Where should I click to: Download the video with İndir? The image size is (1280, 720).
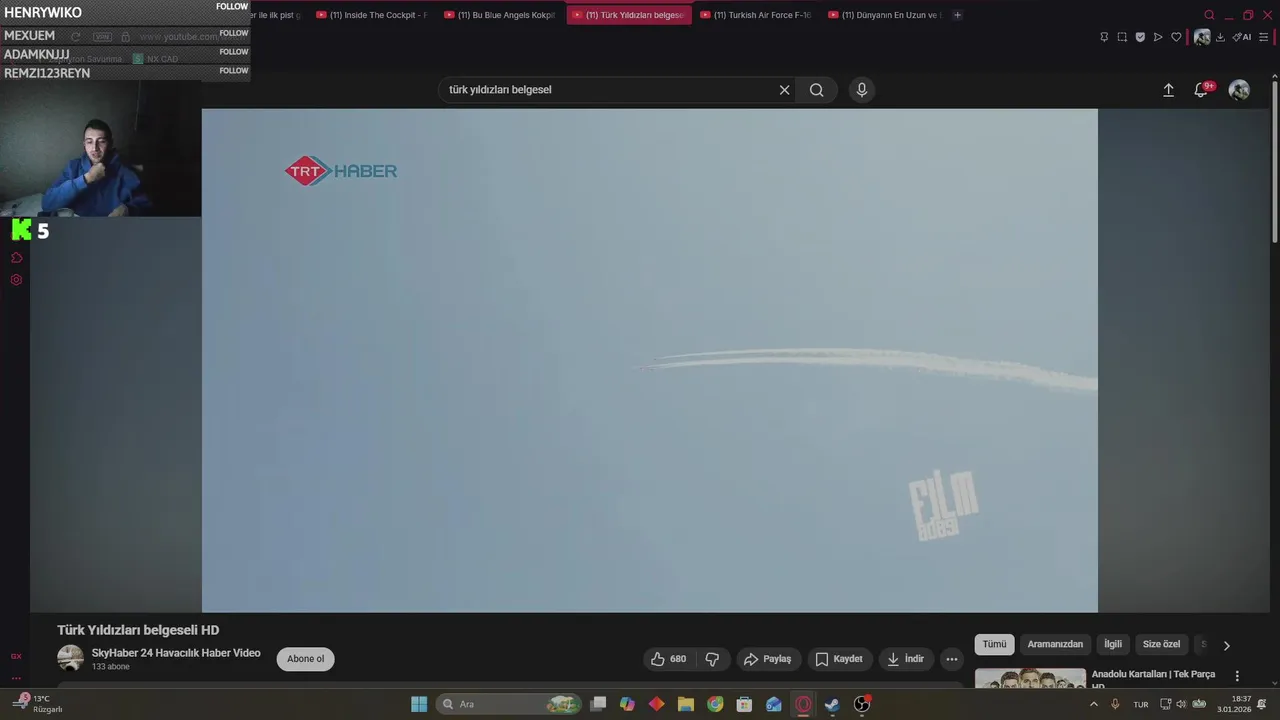point(906,659)
